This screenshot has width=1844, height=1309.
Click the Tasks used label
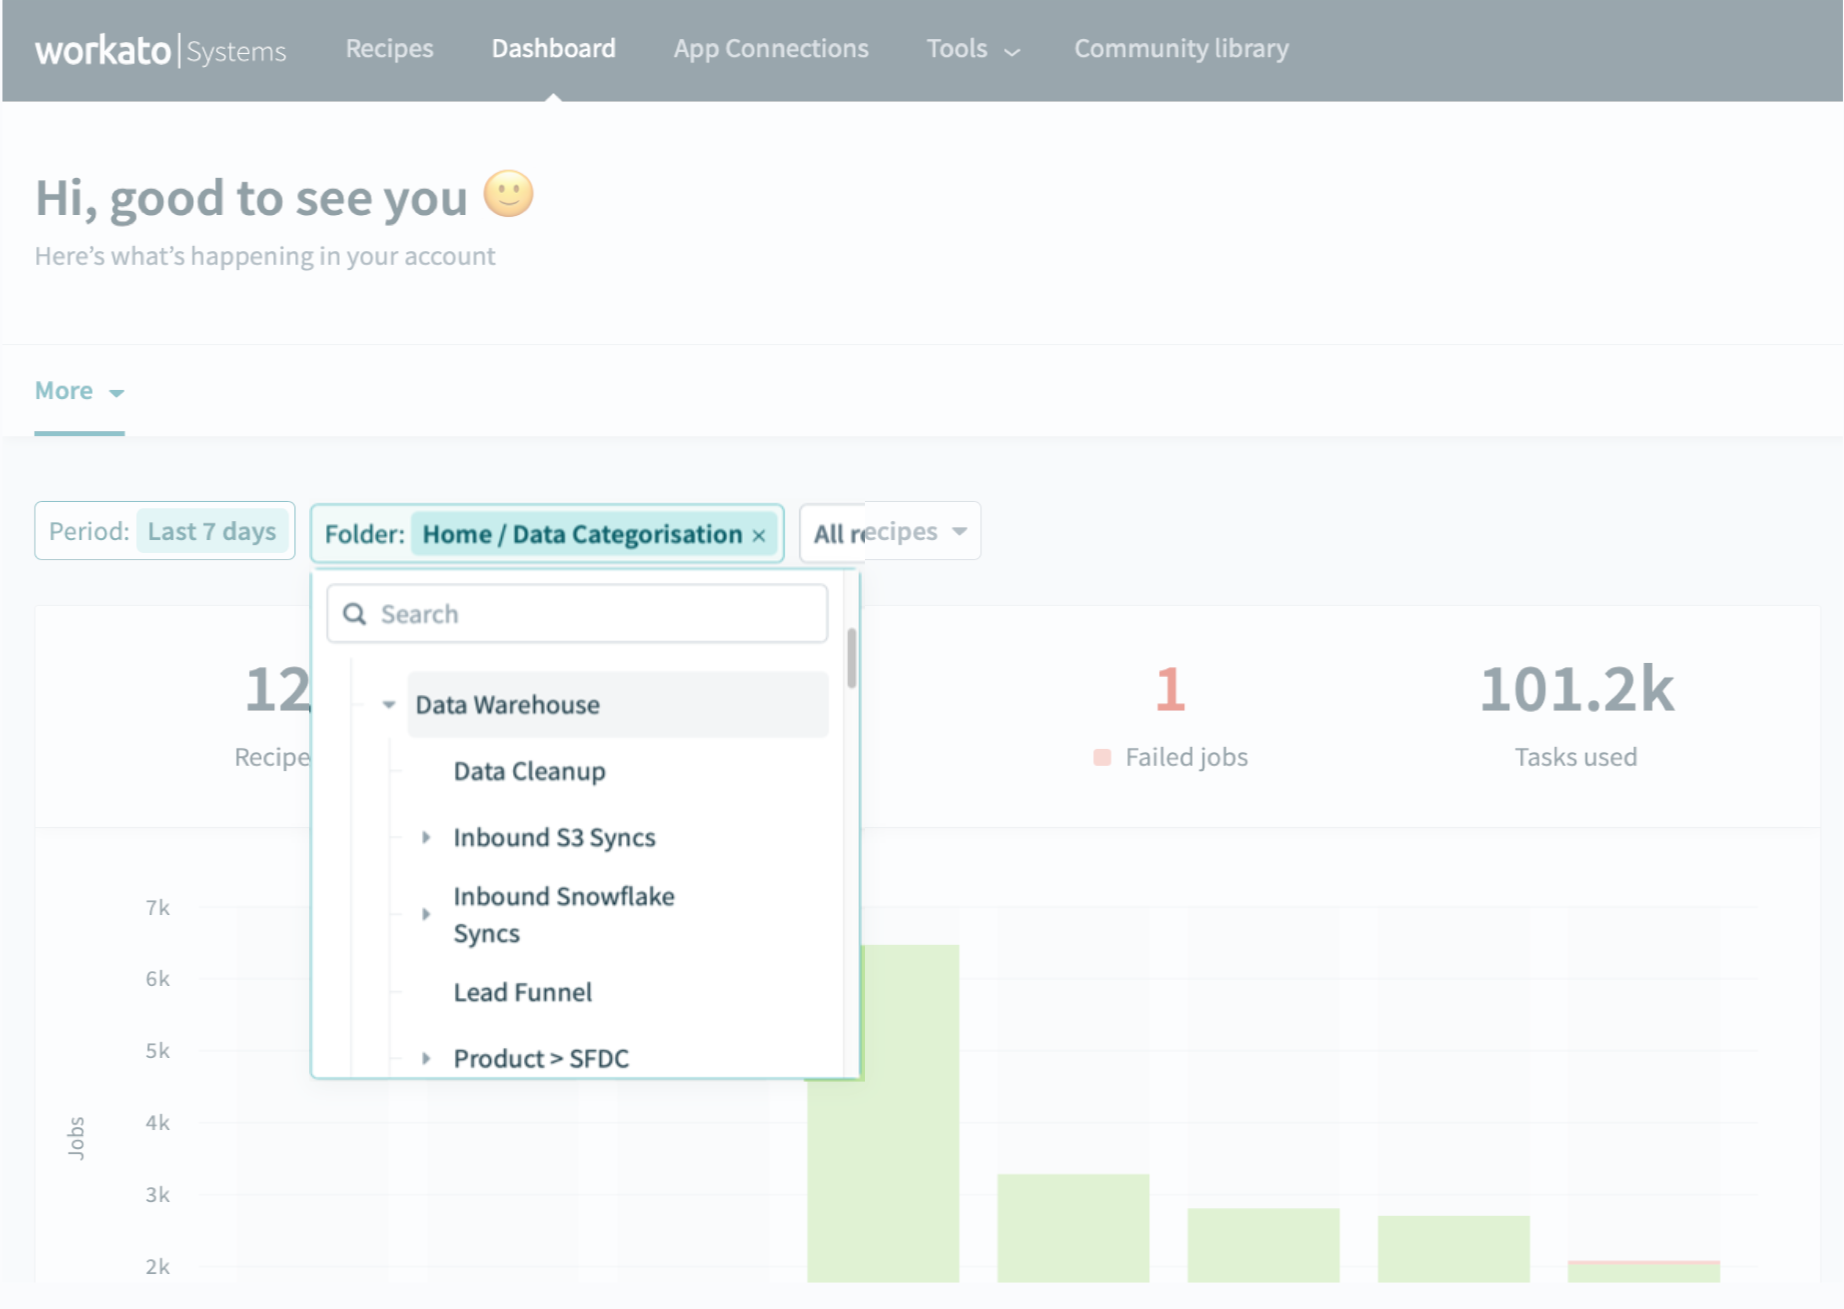pos(1576,757)
